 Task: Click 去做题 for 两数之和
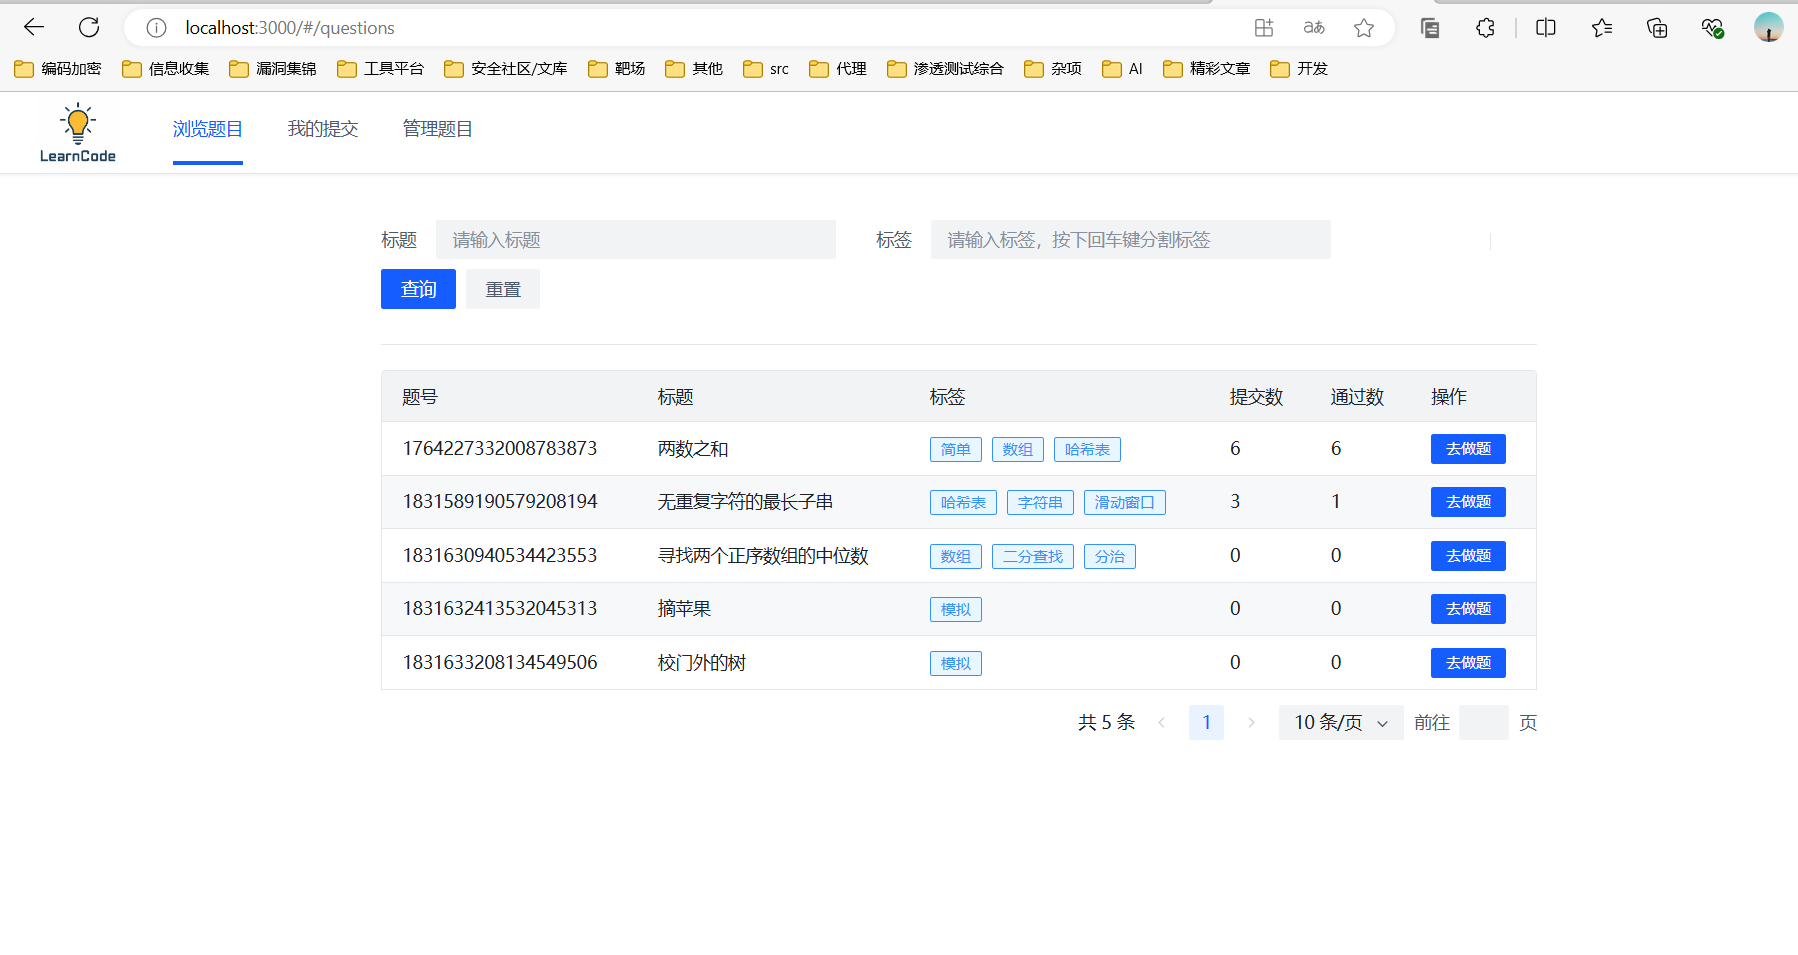[x=1467, y=449]
